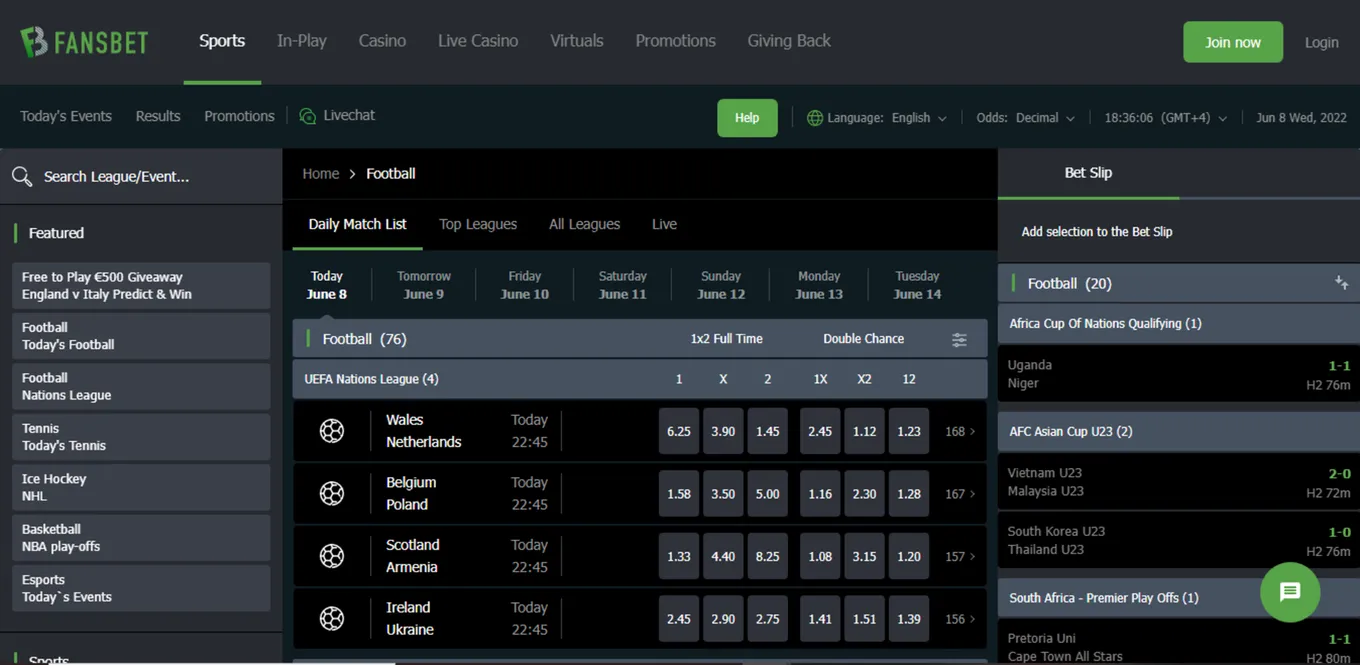Image resolution: width=1360 pixels, height=665 pixels.
Task: Expand 167 more markets for Belgium match
Action: point(960,494)
